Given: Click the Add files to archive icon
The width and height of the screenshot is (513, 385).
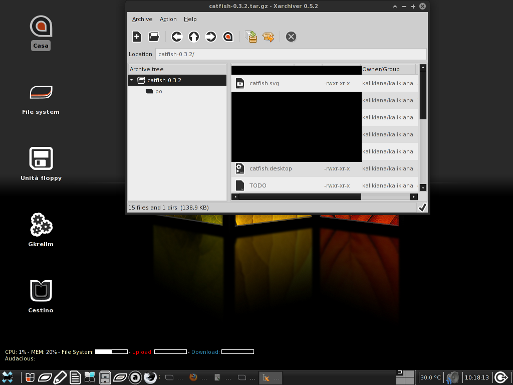Looking at the screenshot, I should 252,37.
